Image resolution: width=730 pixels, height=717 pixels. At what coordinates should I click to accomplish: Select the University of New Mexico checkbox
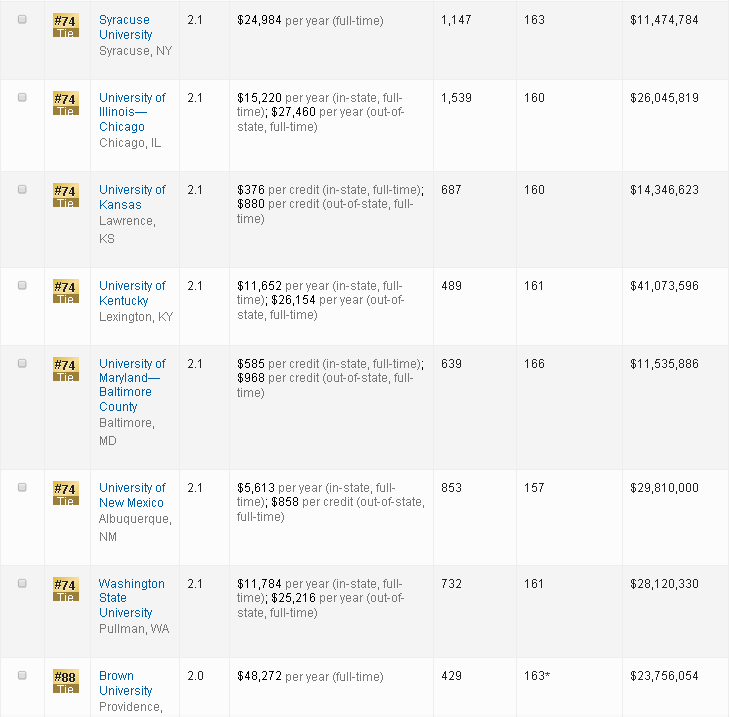click(x=23, y=487)
